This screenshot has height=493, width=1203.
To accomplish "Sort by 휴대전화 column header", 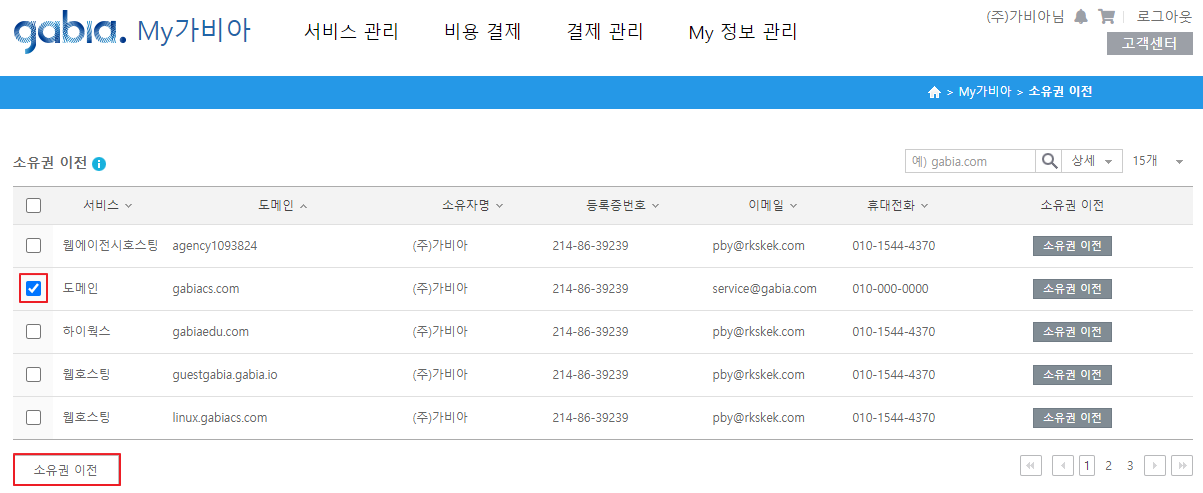I will tap(897, 205).
